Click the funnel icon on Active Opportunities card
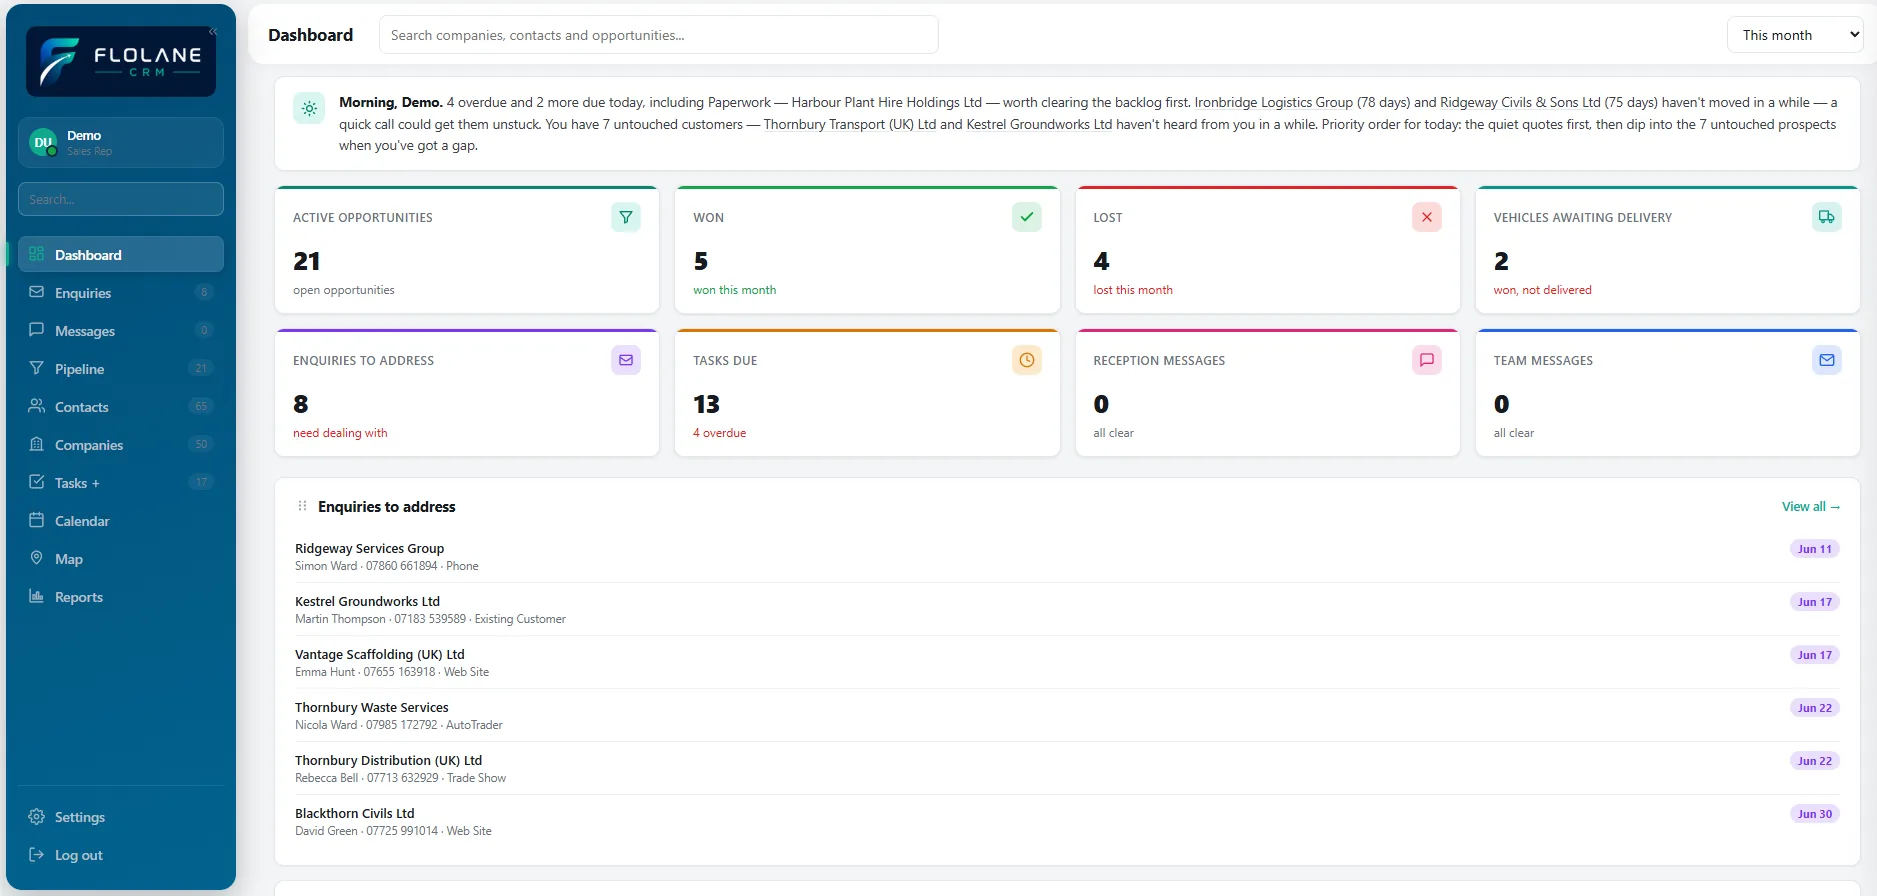Viewport: 1877px width, 896px height. pos(626,217)
